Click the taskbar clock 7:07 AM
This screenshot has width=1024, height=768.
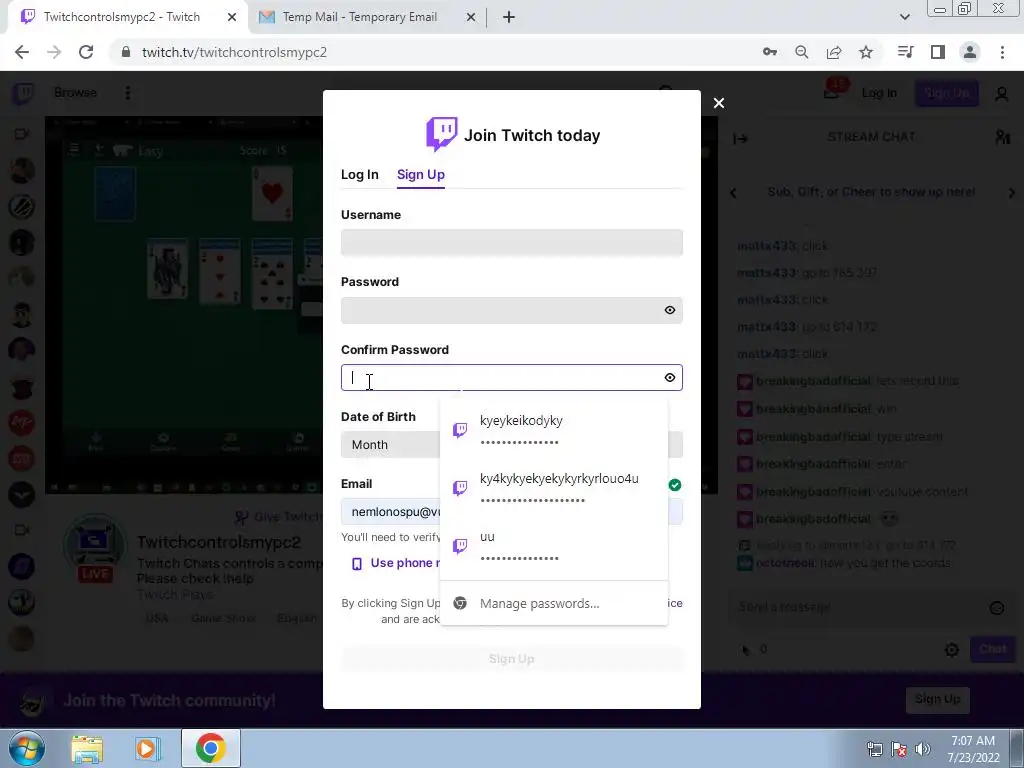973,741
